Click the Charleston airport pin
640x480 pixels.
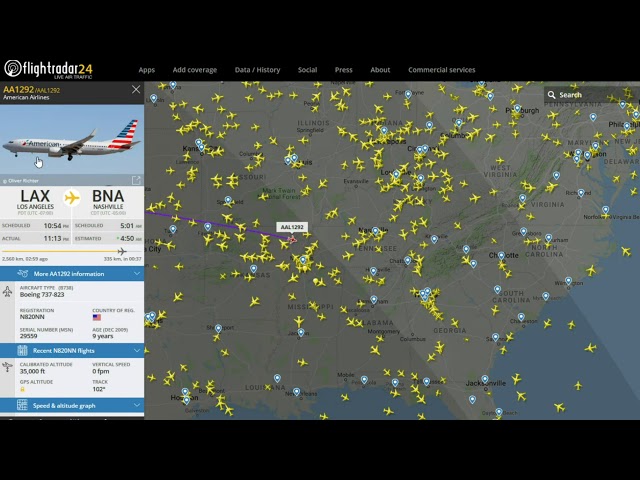pos(521,317)
